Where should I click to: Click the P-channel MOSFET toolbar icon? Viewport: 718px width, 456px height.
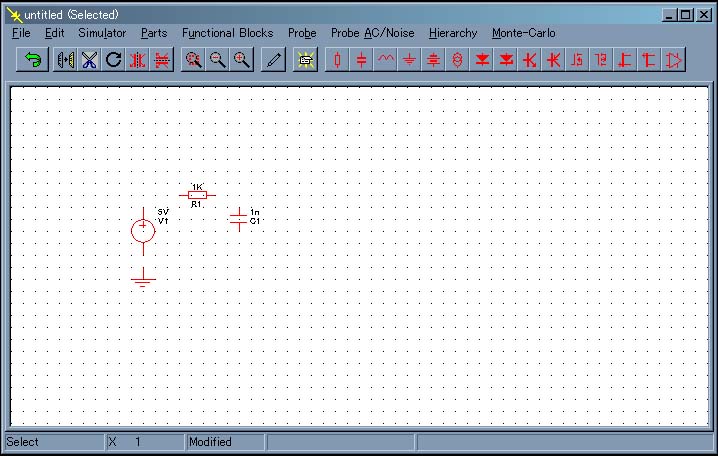601,60
